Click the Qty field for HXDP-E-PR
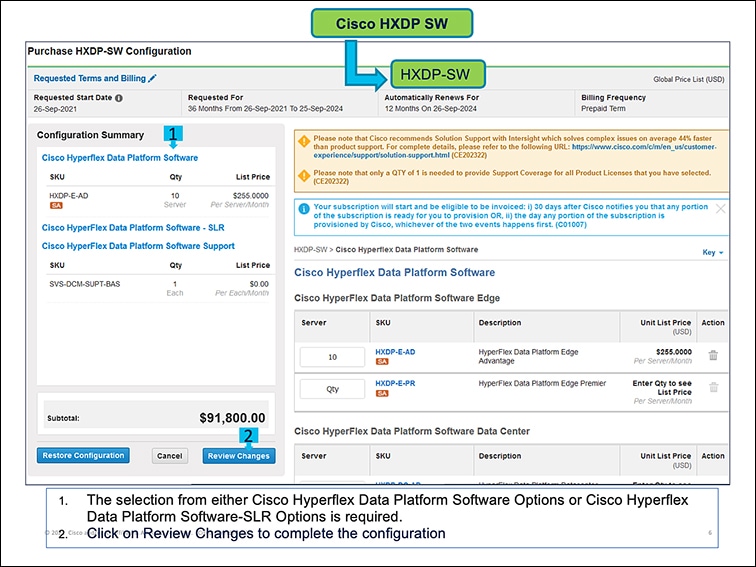The height and width of the screenshot is (567, 756). (332, 389)
